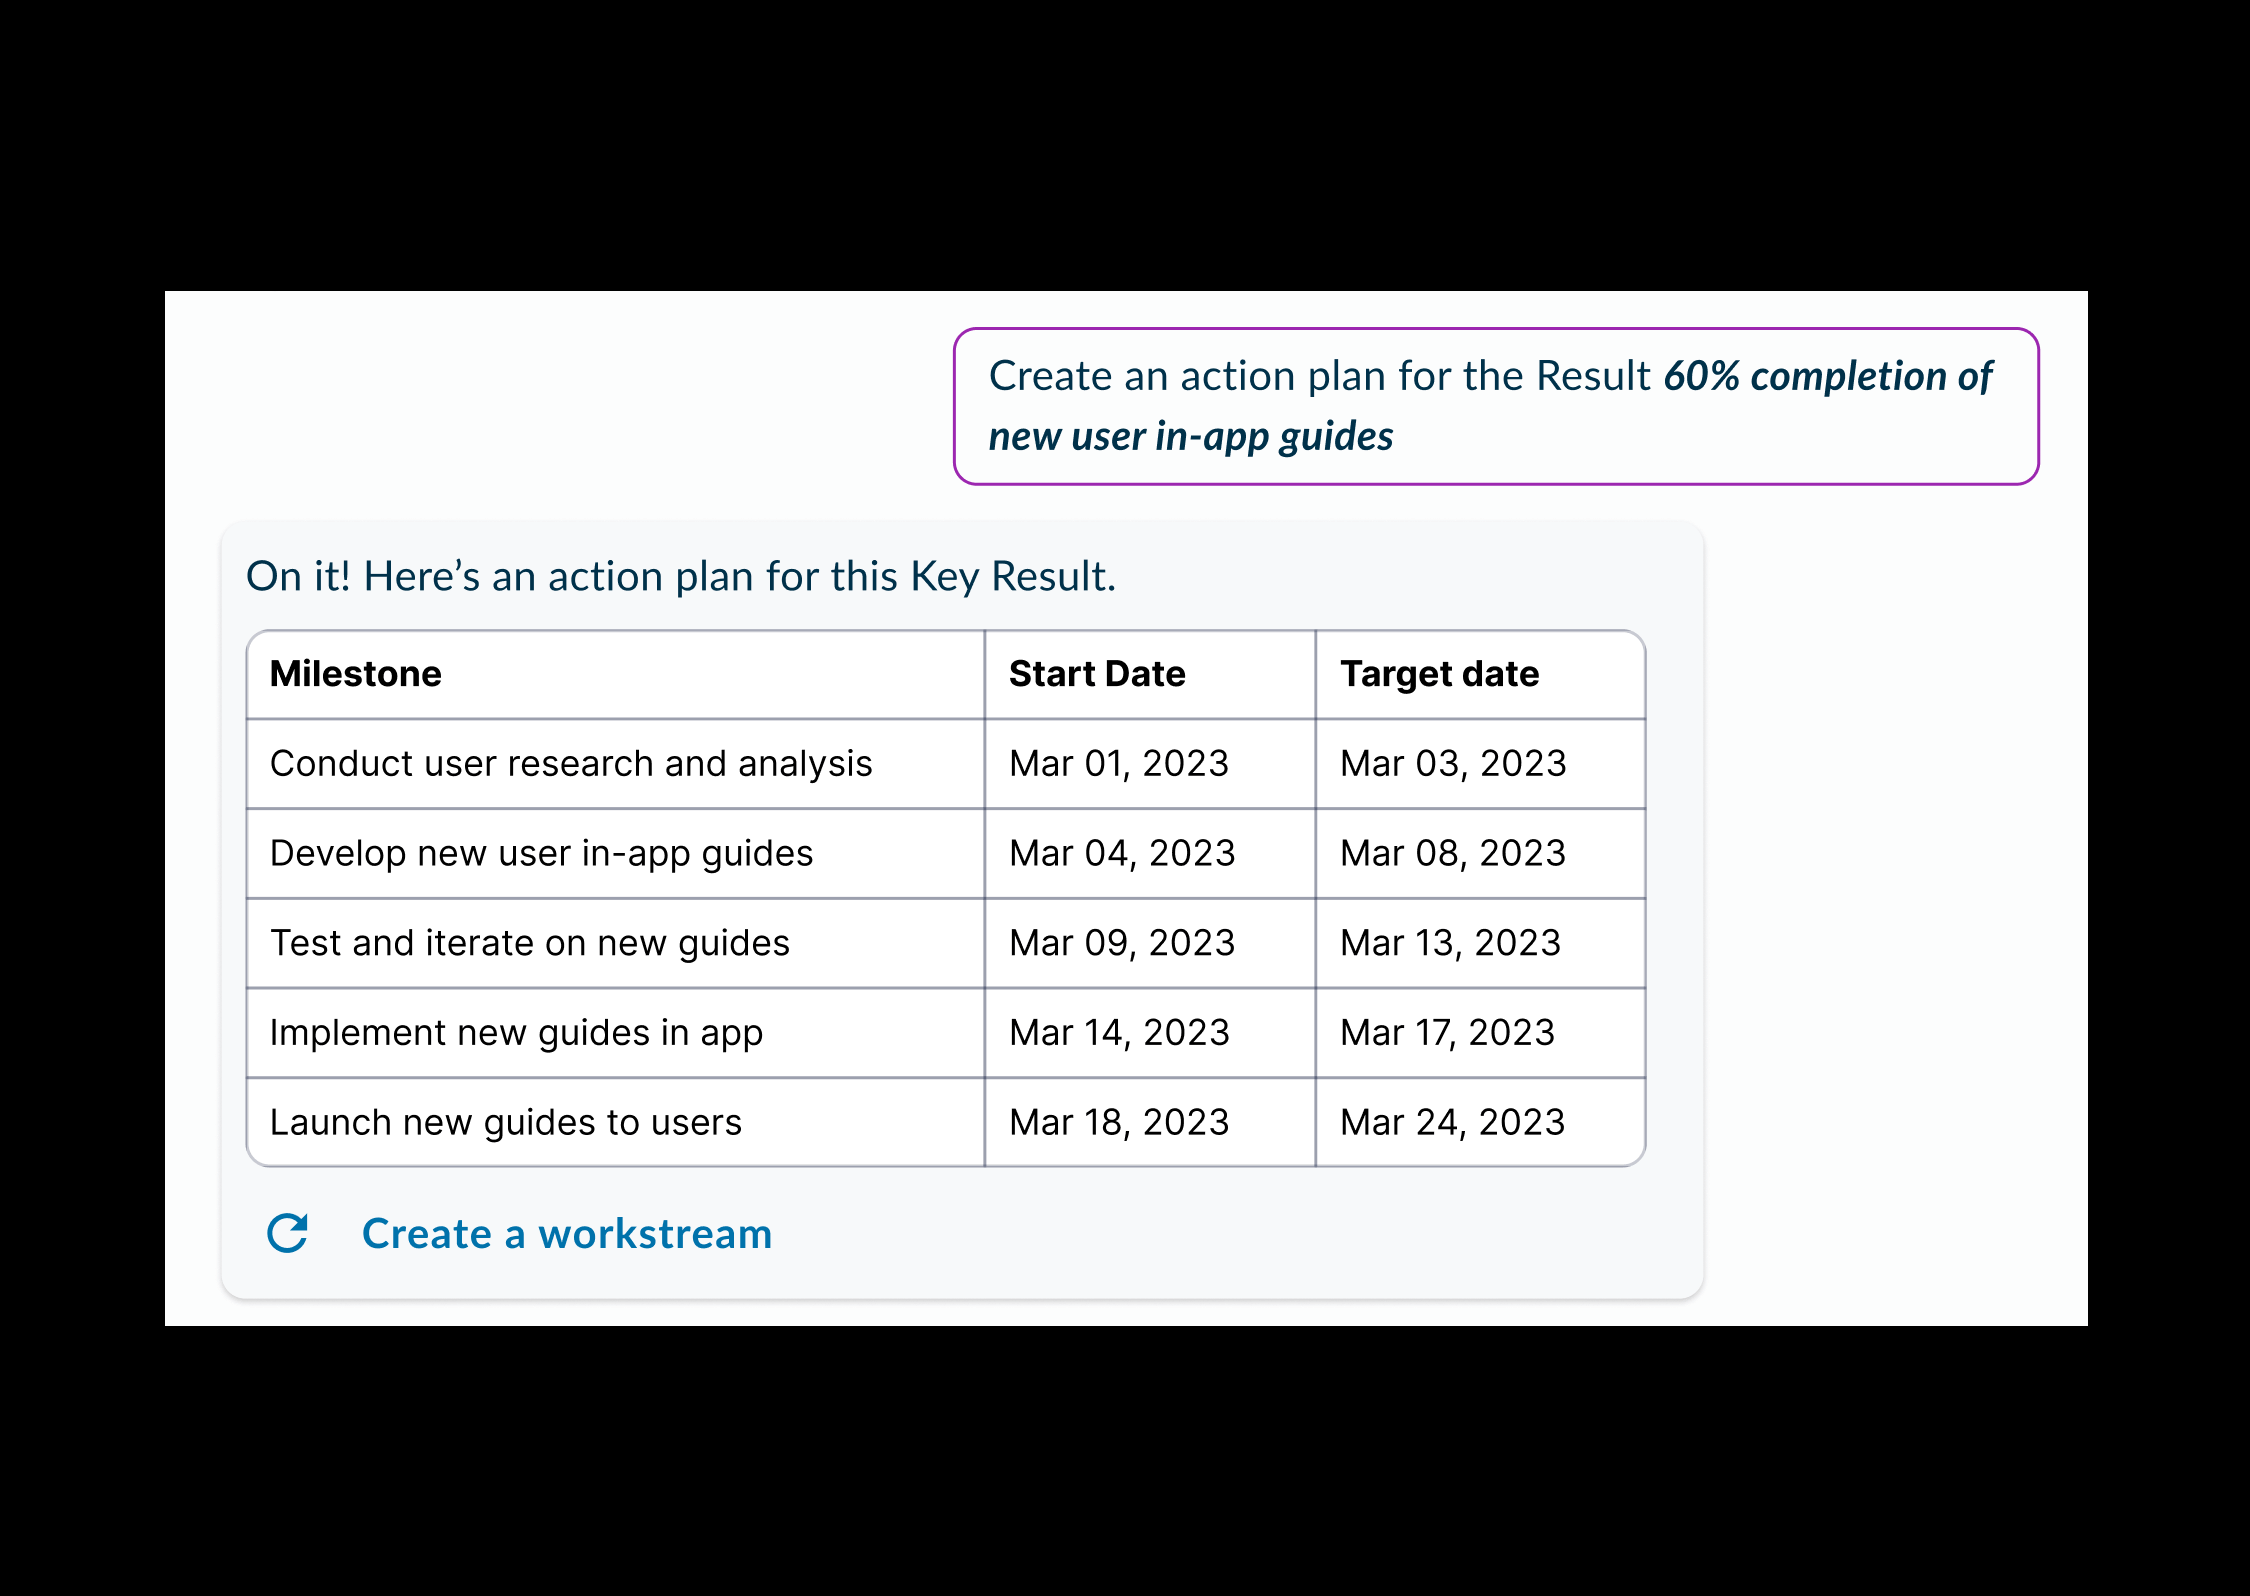
Task: Click the regenerate refresh icon
Action: (288, 1233)
